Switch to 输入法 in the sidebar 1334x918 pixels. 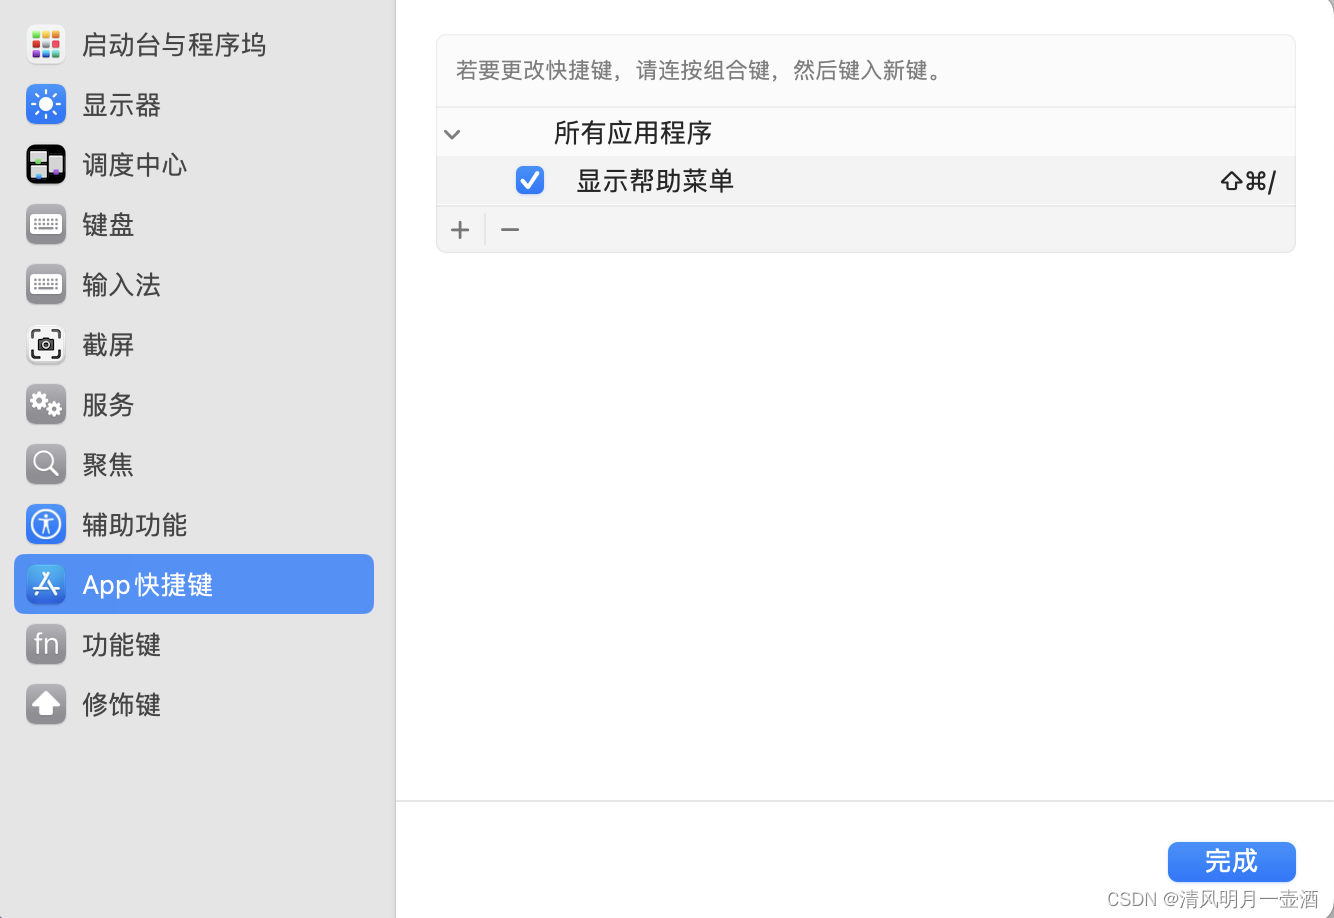click(x=194, y=284)
